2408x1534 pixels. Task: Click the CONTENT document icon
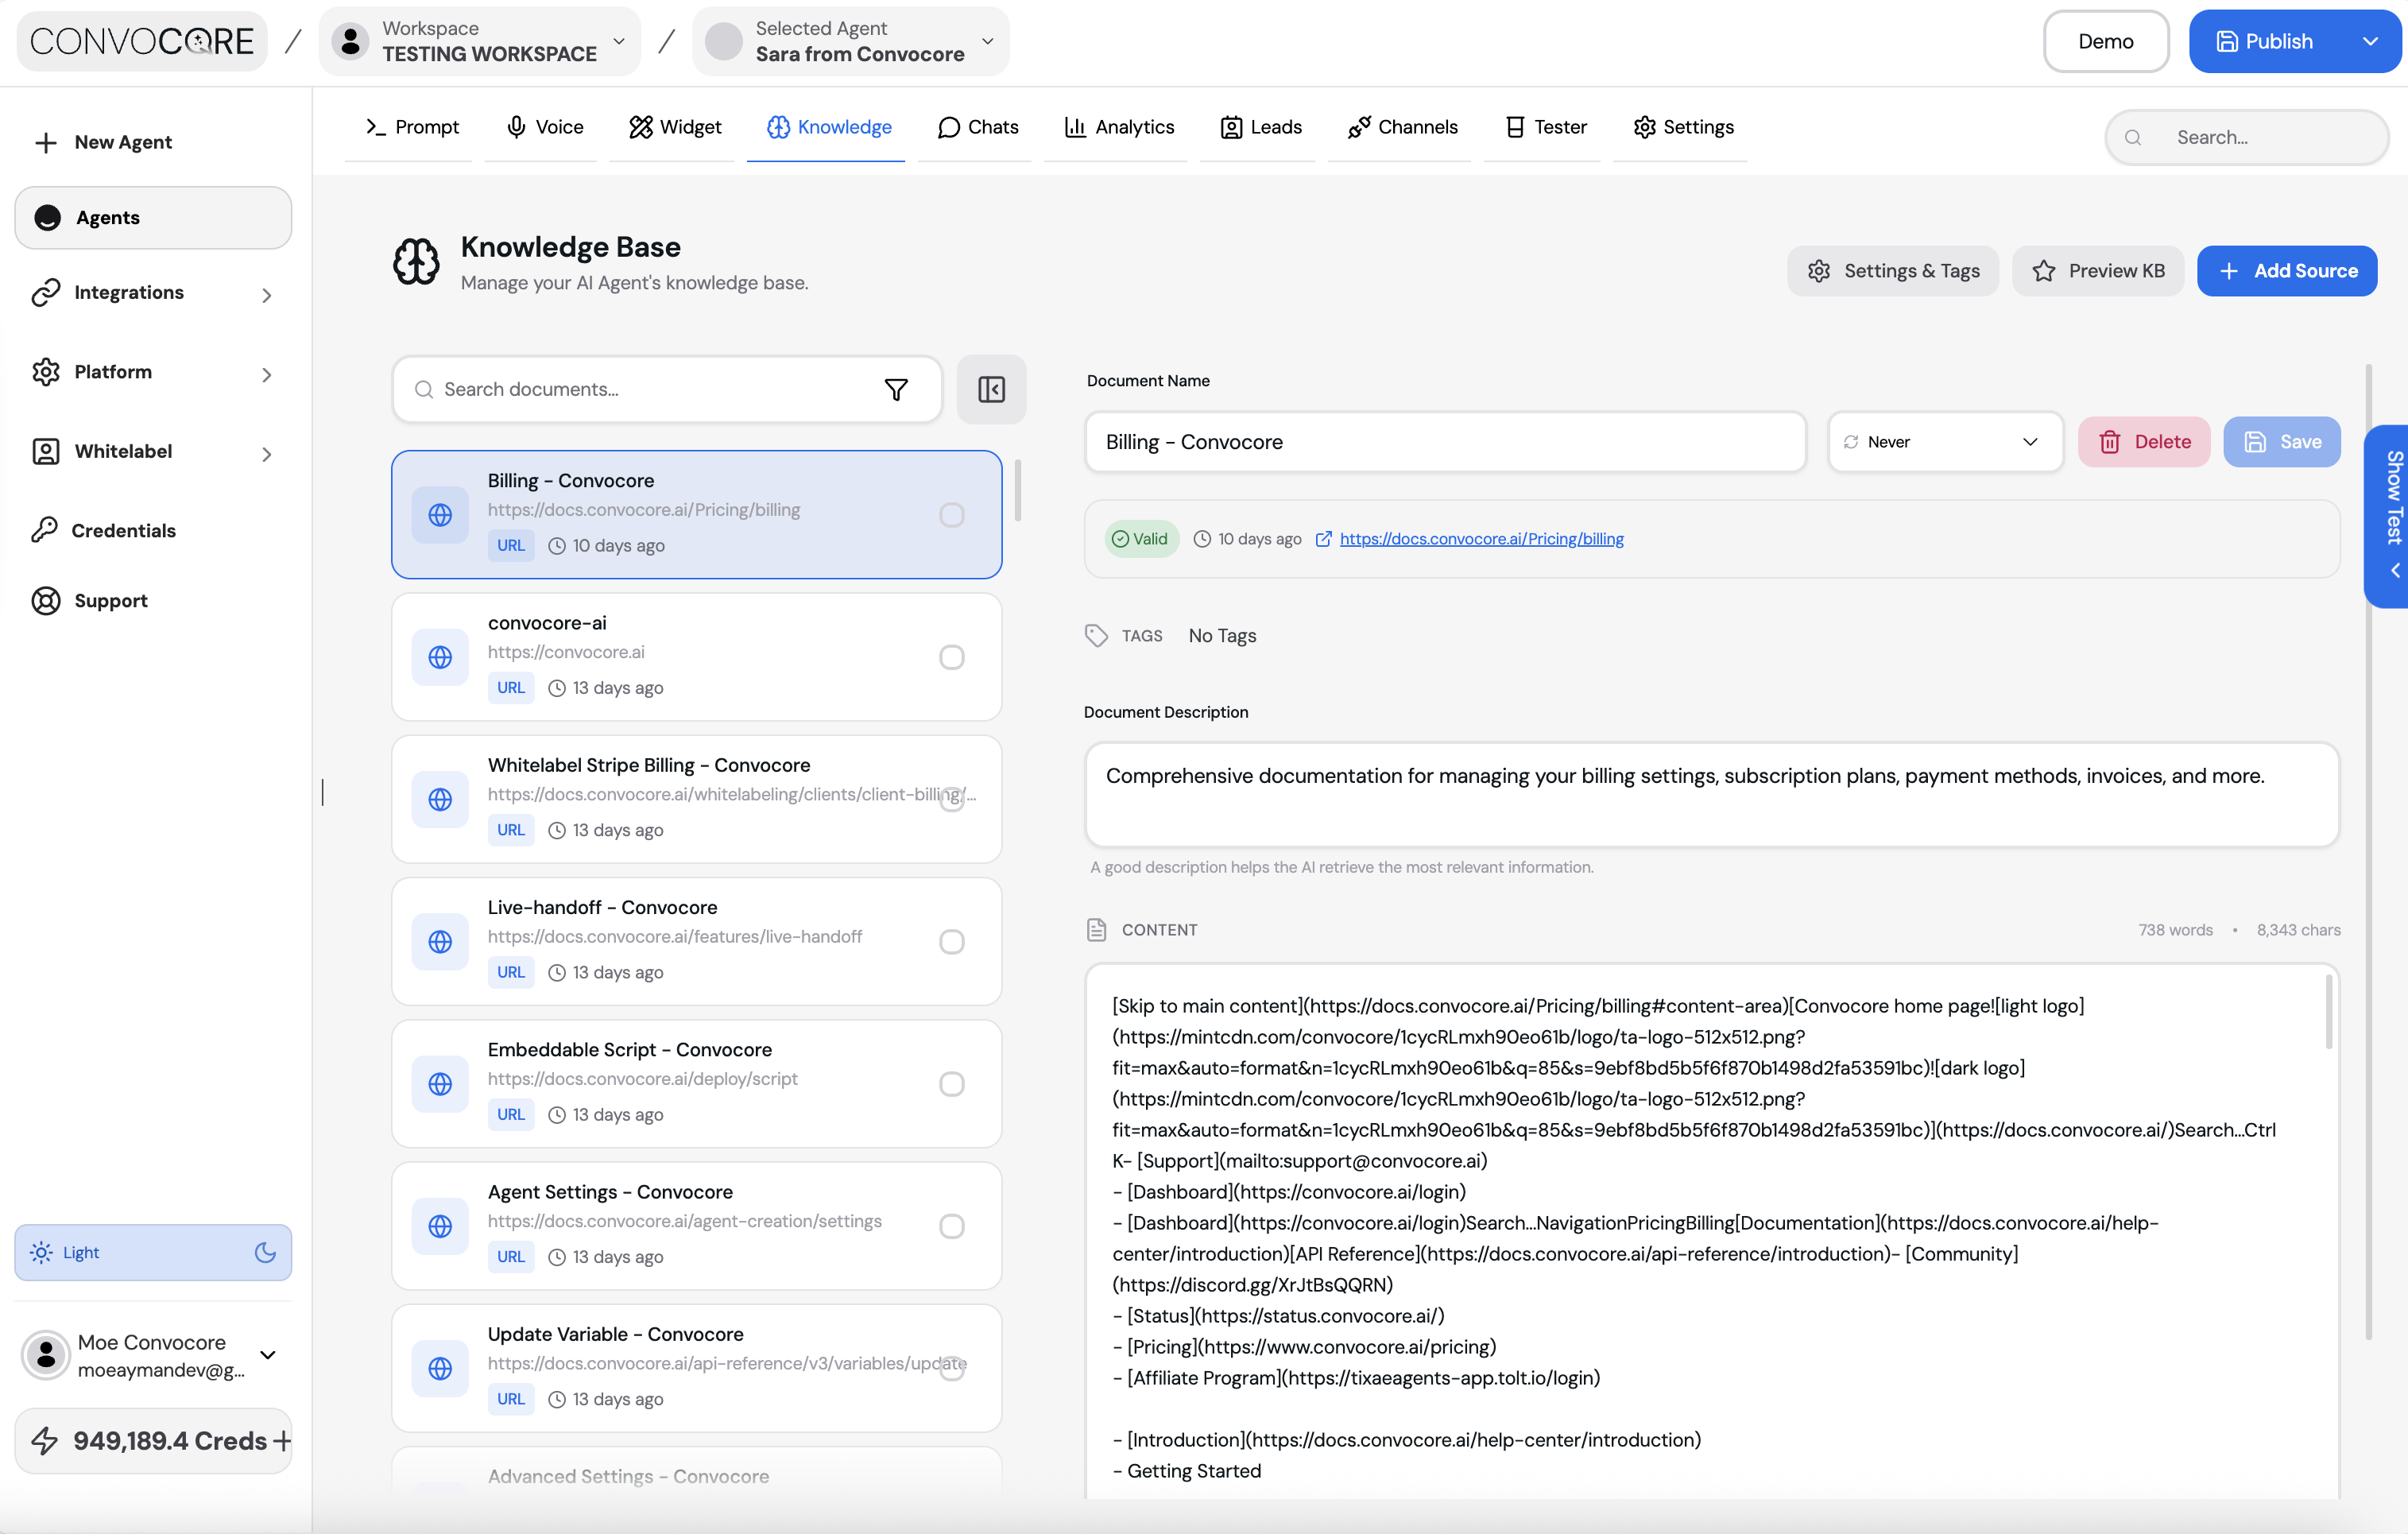click(1096, 930)
